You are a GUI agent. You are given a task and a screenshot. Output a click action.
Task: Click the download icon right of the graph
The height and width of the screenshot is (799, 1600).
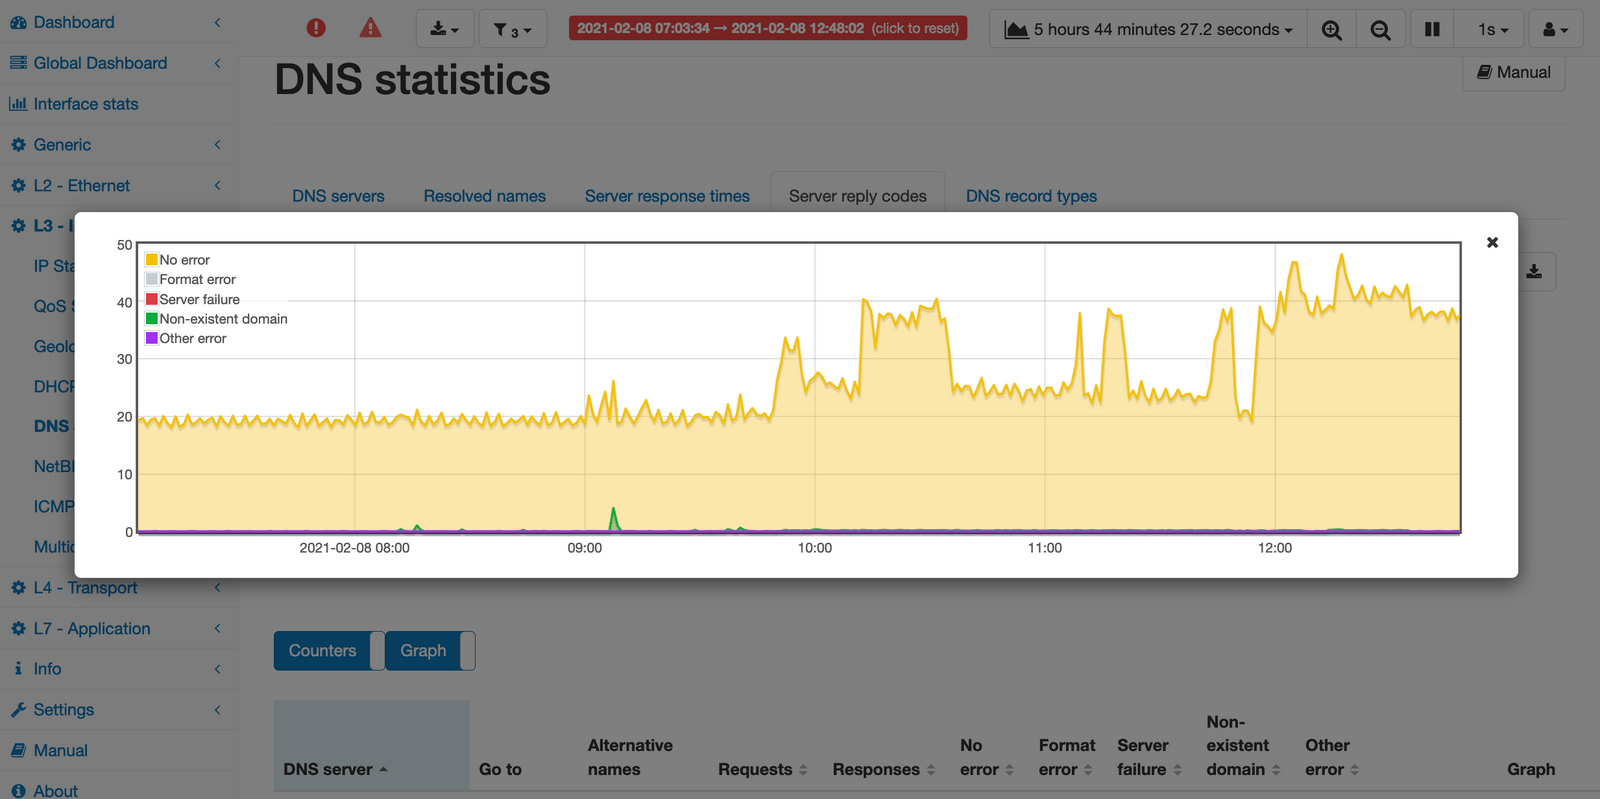pos(1534,272)
